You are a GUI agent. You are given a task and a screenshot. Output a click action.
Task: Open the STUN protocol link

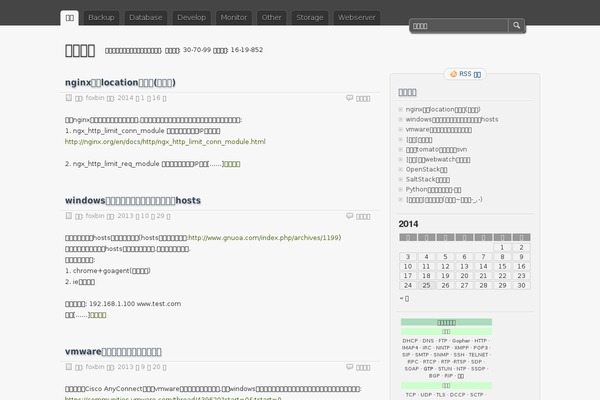(445, 369)
